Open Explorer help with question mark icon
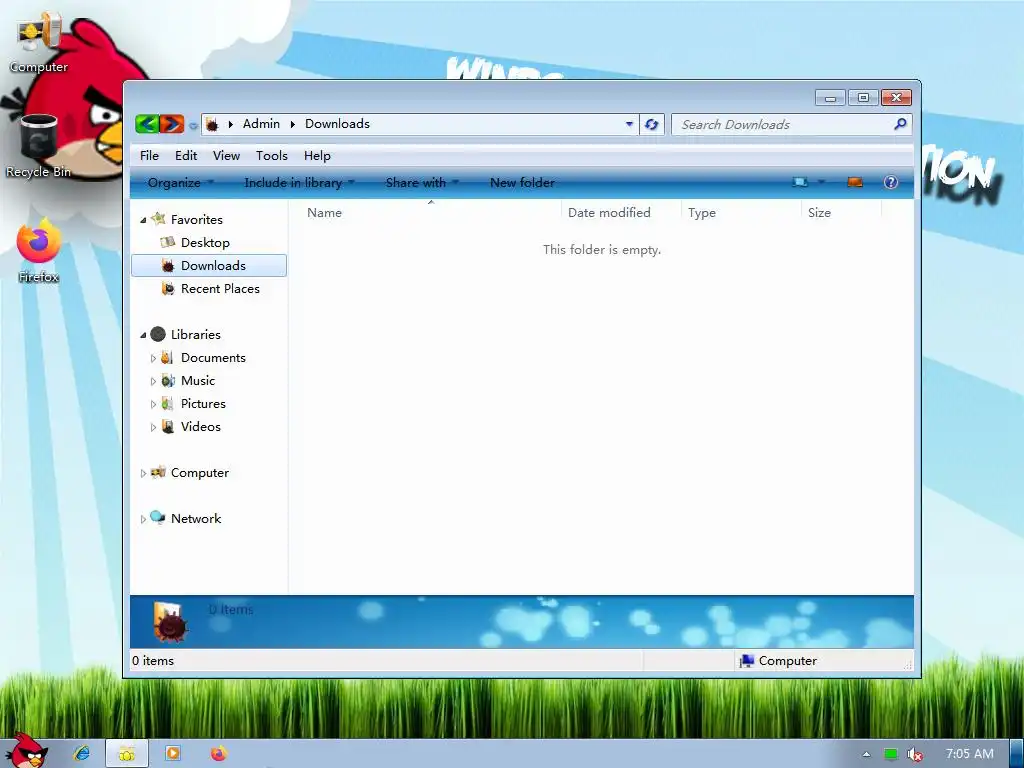This screenshot has width=1024, height=768. [x=891, y=182]
